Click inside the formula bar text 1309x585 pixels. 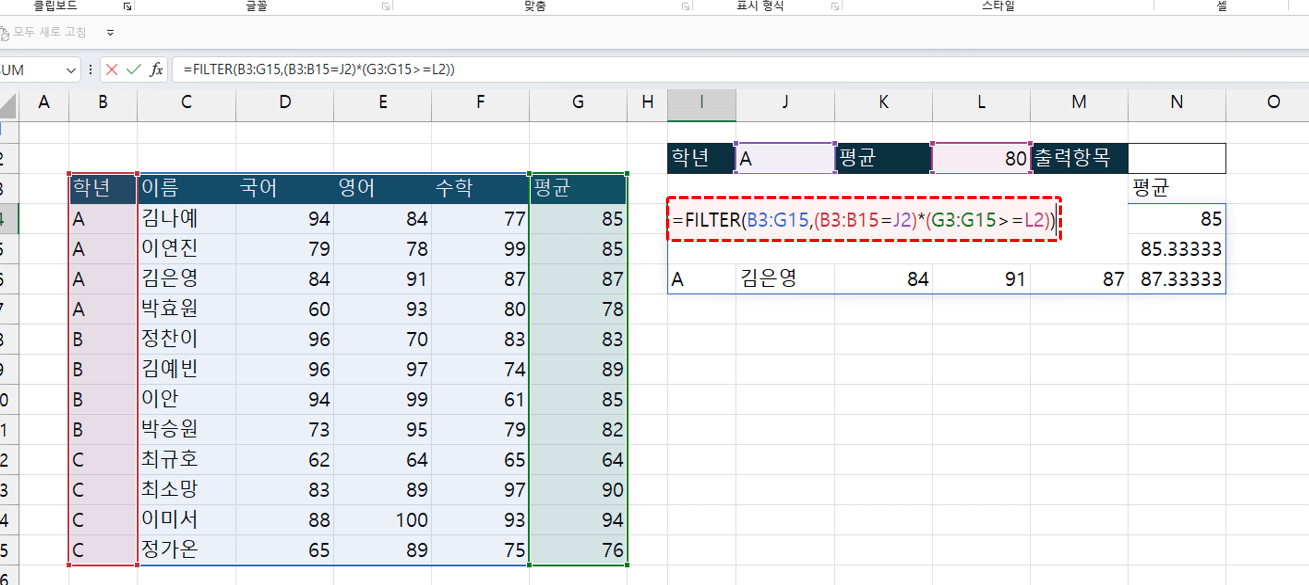pos(319,70)
